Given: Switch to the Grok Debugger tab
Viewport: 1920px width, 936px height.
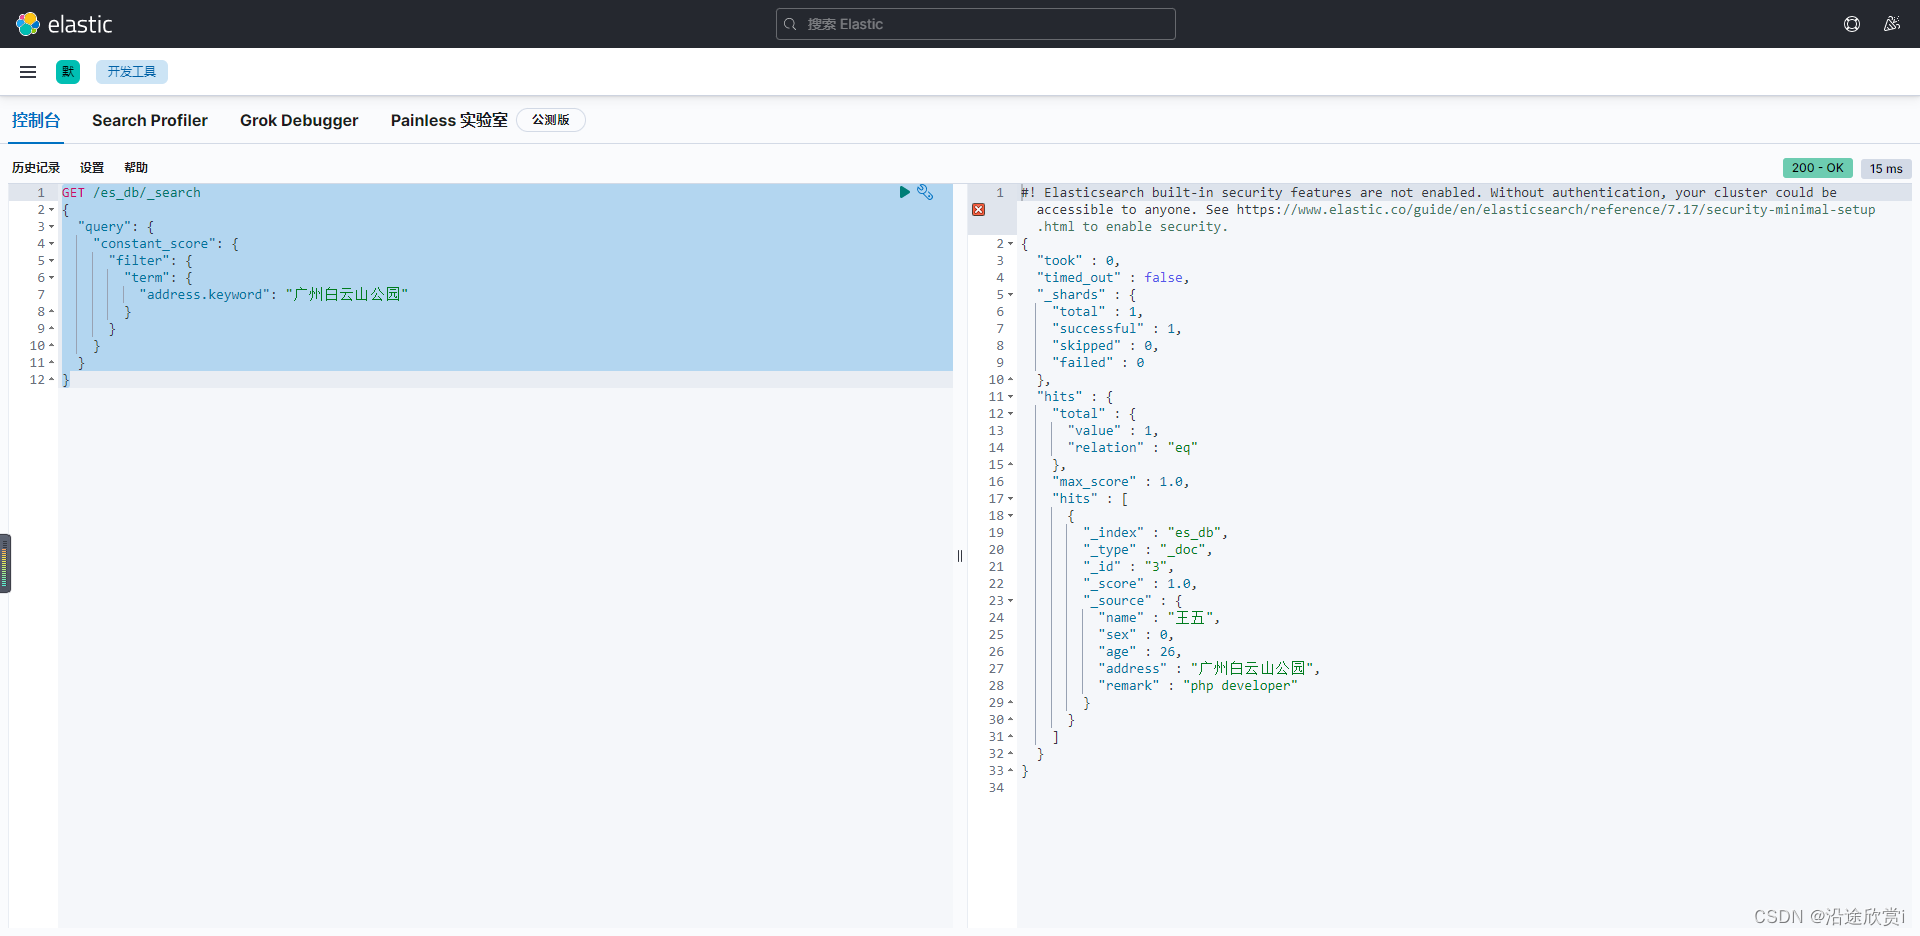Looking at the screenshot, I should tap(299, 120).
